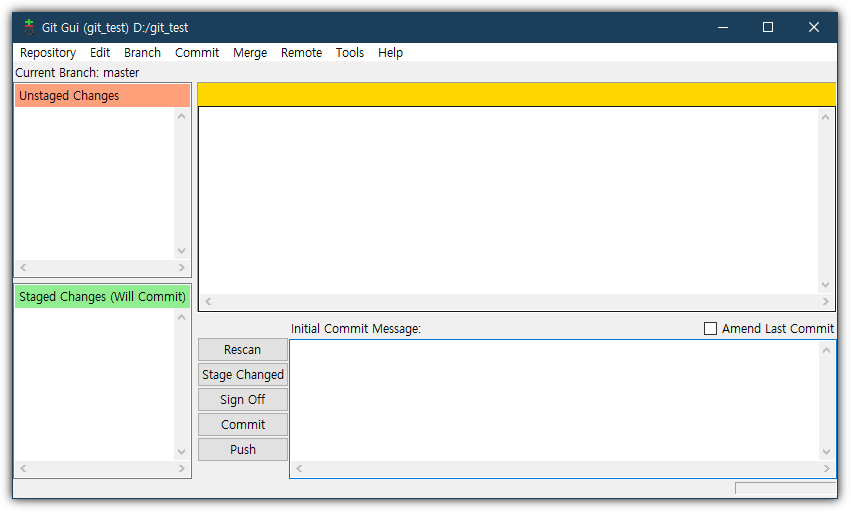Click up arrow of Staged Changes scrollbar
Screen dimensions: 851x512
(x=181, y=317)
